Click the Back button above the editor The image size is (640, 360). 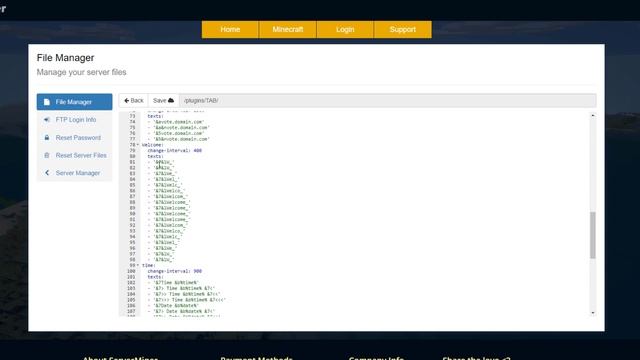tap(134, 100)
